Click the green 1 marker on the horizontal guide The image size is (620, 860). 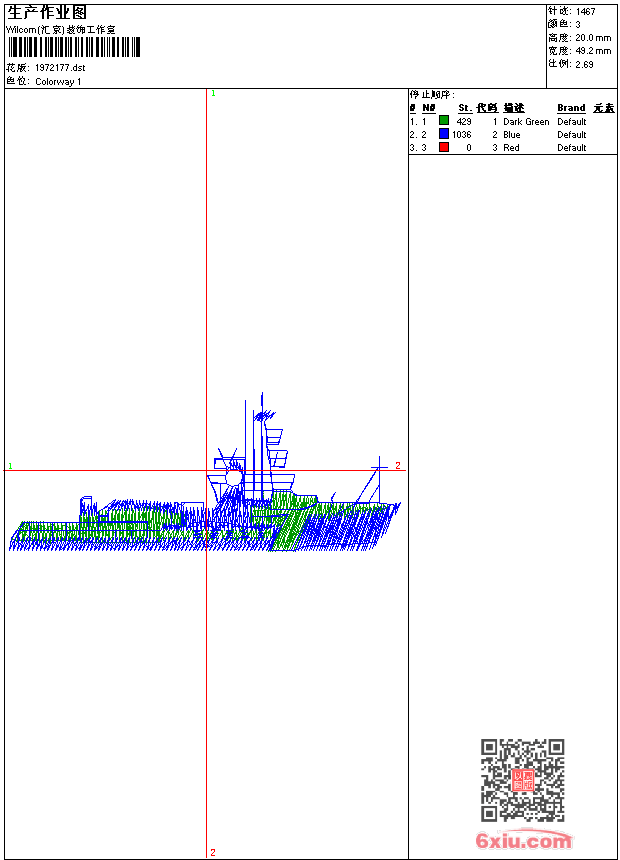coord(10,466)
